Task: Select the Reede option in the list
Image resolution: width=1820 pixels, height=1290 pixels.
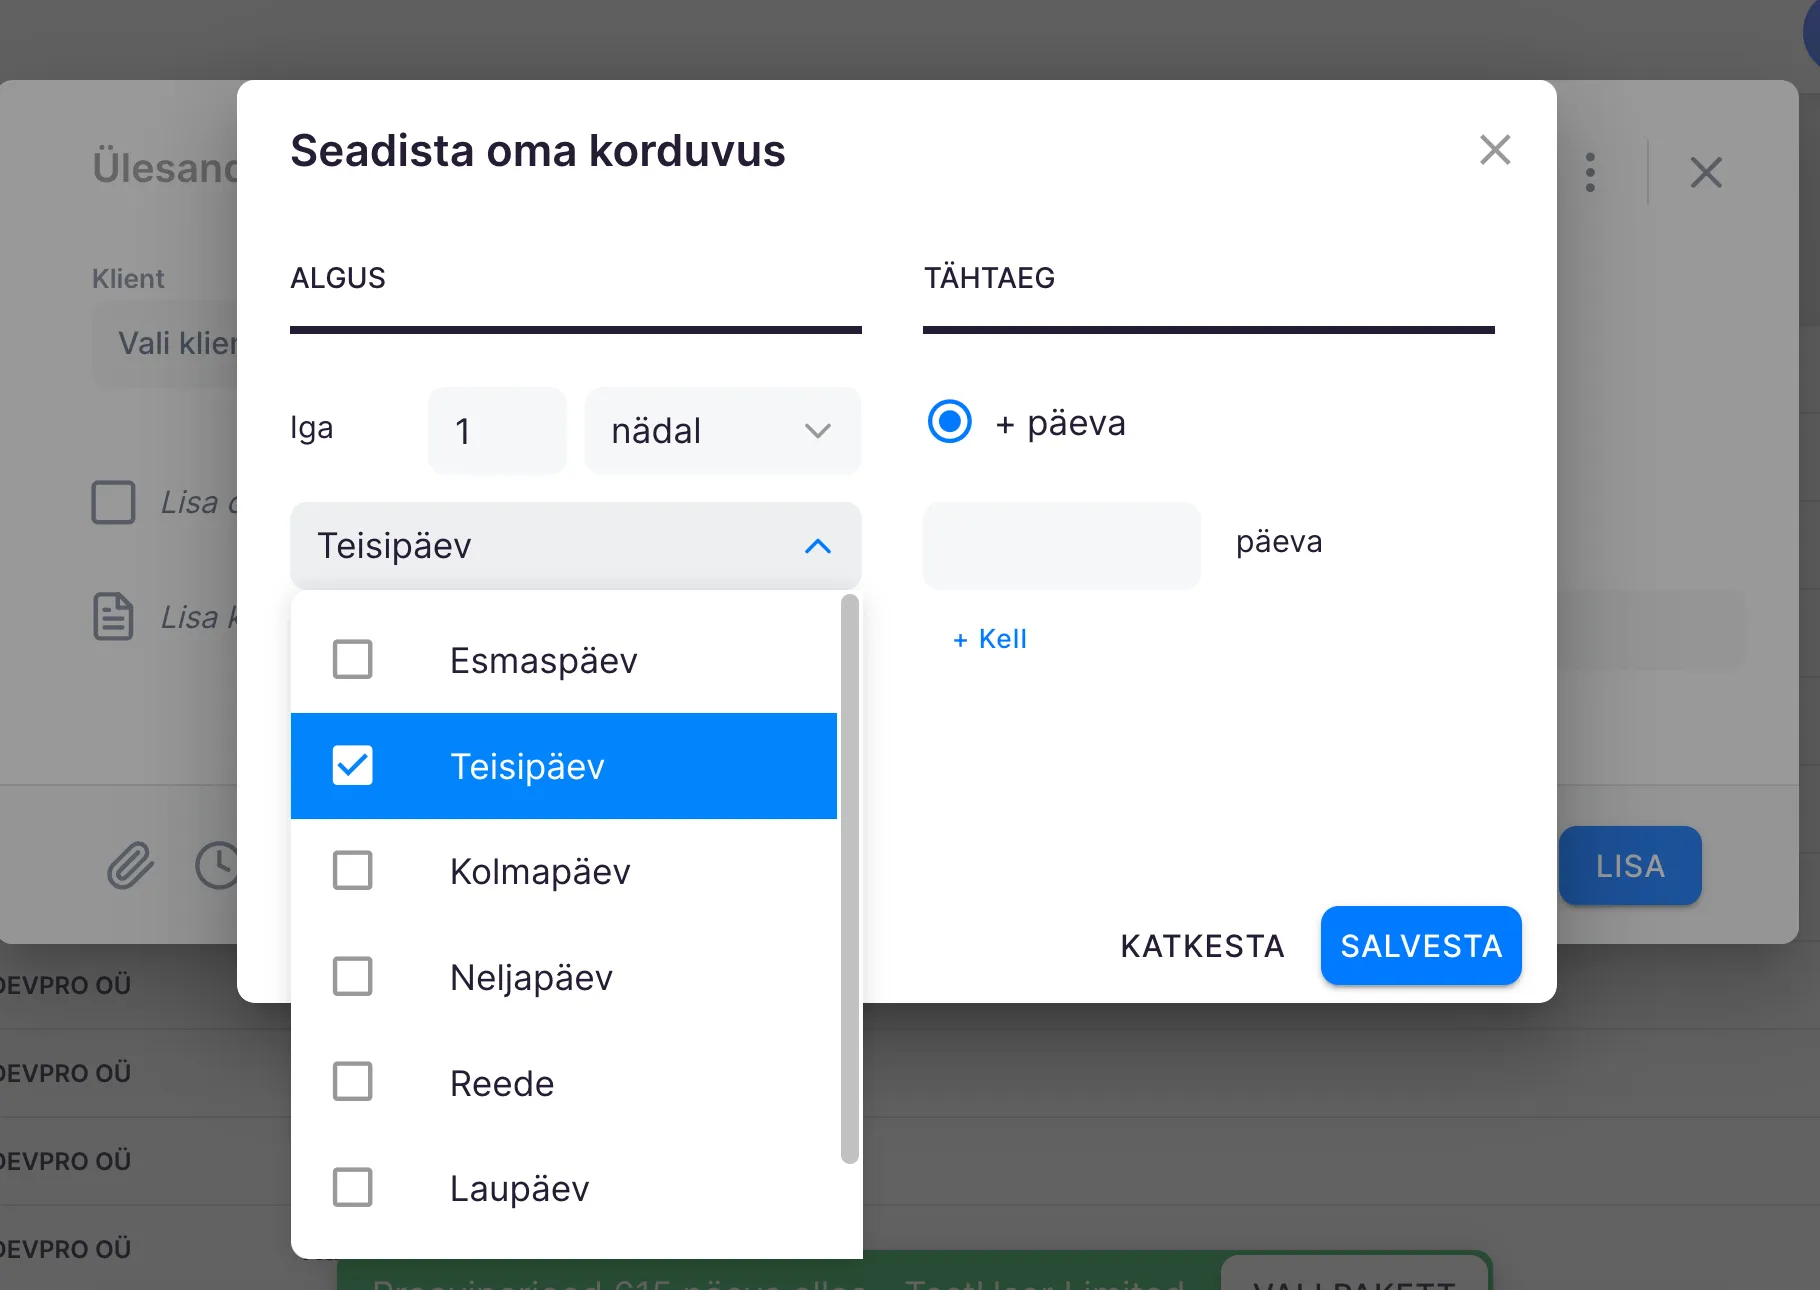Action: pyautogui.click(x=502, y=1083)
